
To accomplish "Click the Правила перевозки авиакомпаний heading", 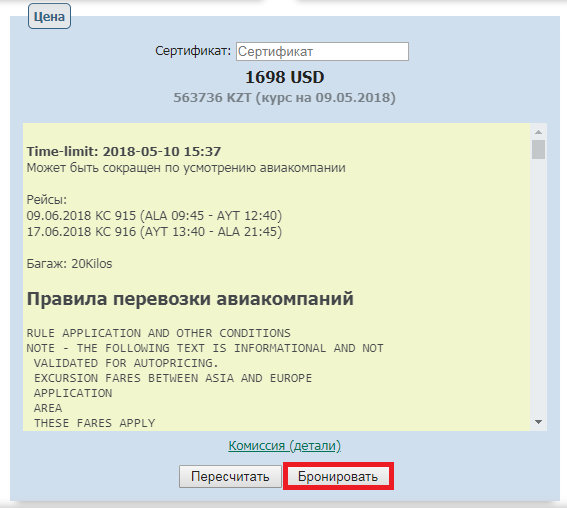I will click(190, 299).
